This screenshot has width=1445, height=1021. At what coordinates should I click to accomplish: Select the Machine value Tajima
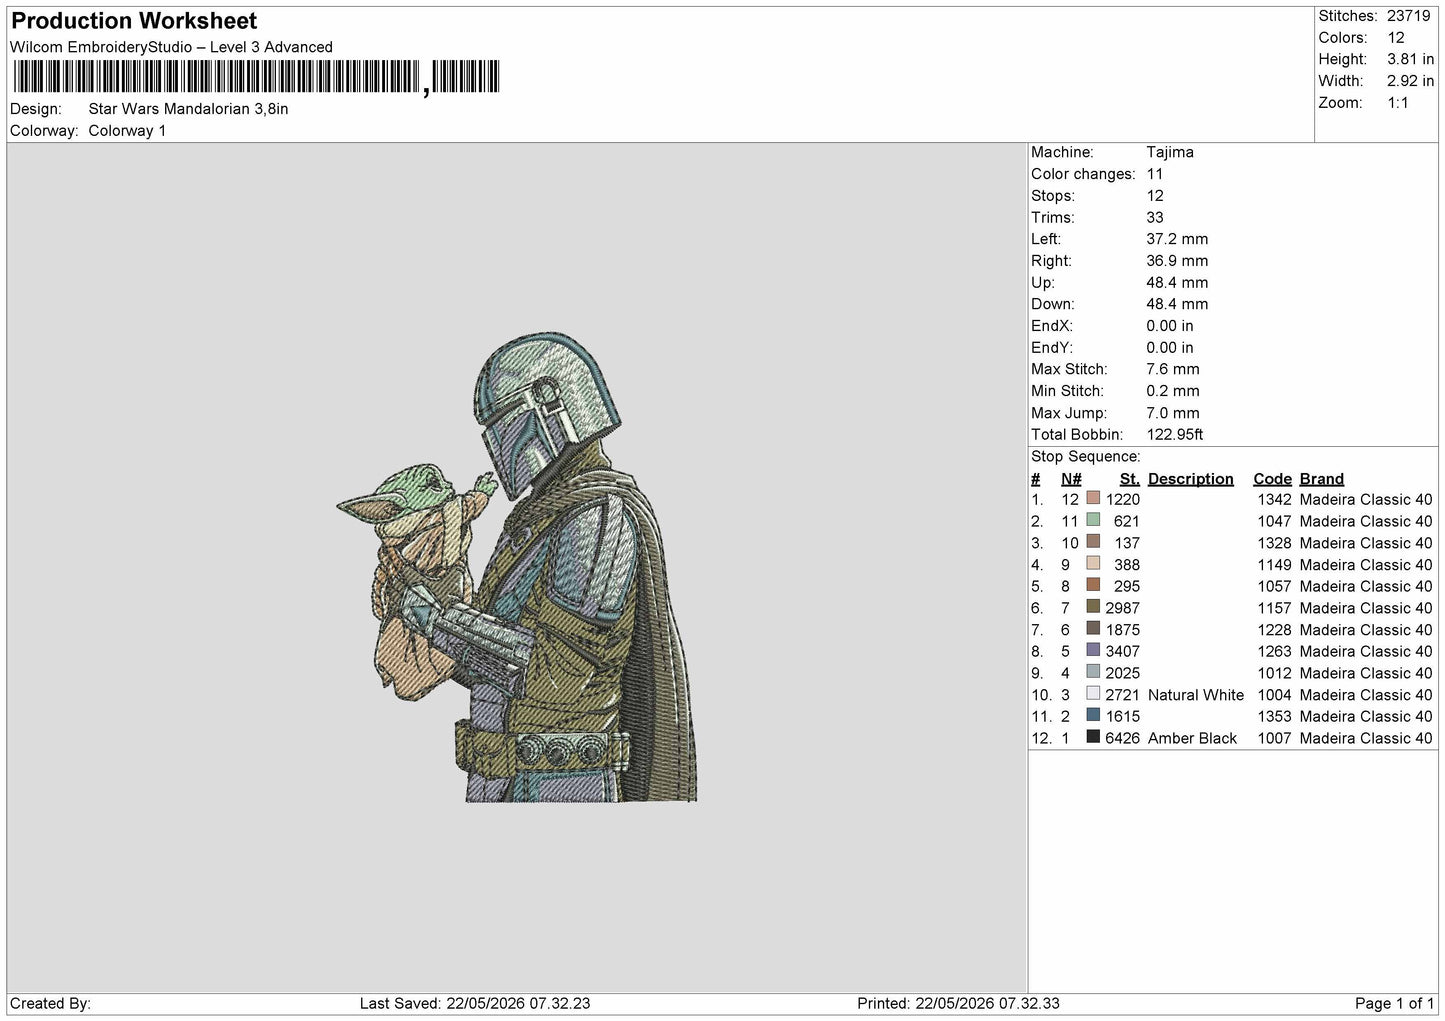1170,152
